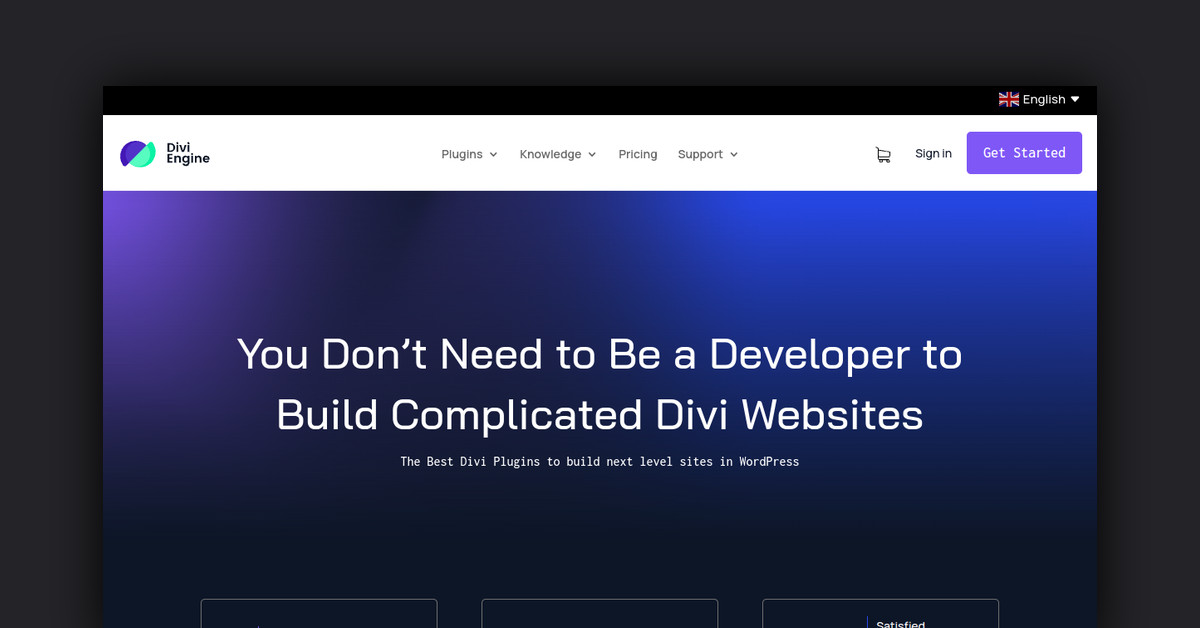Click the British flag next to English
Viewport: 1200px width, 628px height.
[1008, 99]
